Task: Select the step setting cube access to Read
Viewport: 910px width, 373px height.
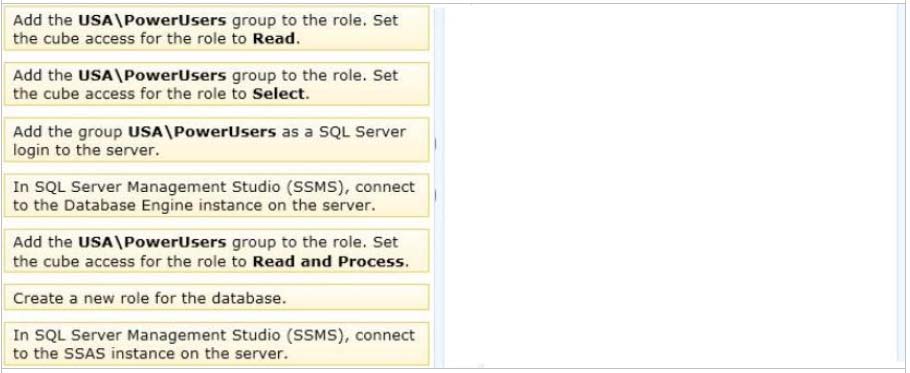Action: (x=216, y=28)
